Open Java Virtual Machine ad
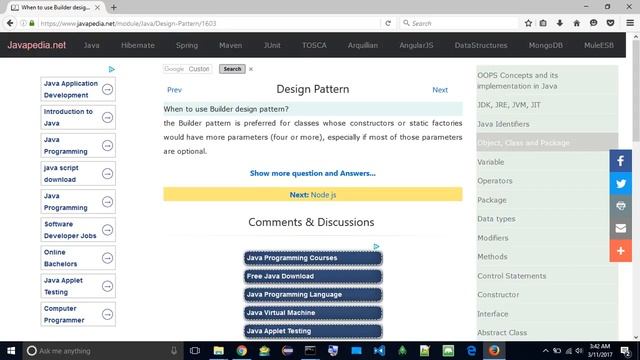The width and height of the screenshot is (640, 360). pyautogui.click(x=313, y=313)
